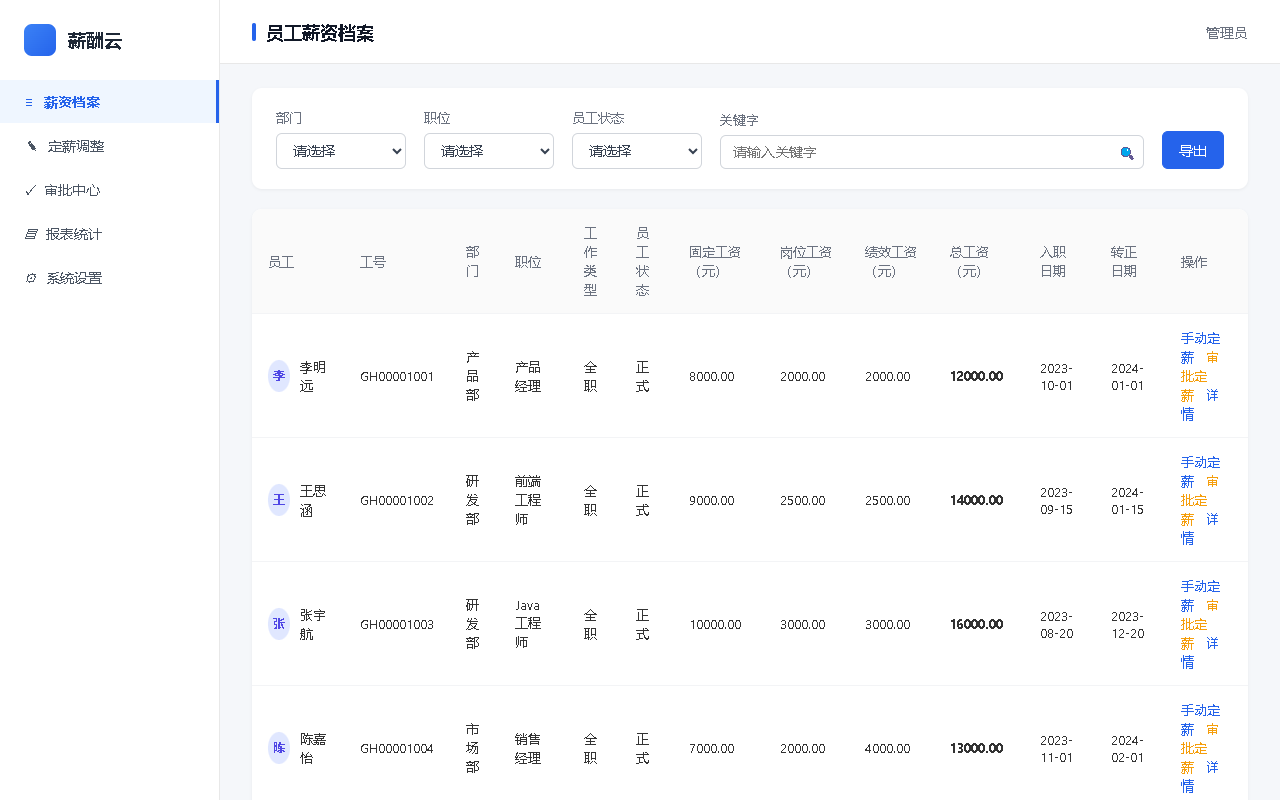Click employee name 李明远
Screen dimensions: 1280x800
click(313, 376)
